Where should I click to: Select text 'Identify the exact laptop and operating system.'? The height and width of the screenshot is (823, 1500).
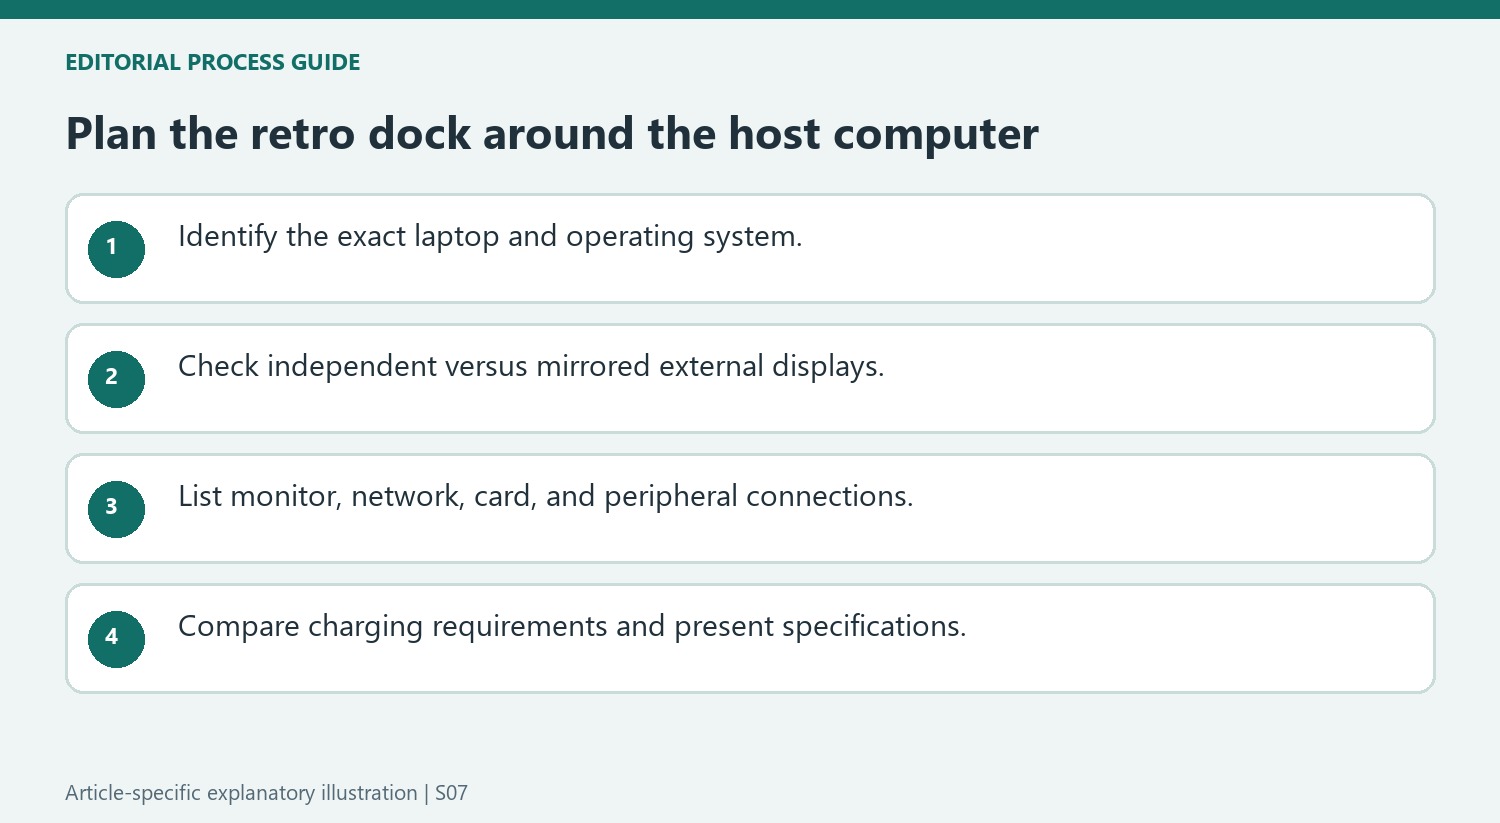click(x=490, y=237)
